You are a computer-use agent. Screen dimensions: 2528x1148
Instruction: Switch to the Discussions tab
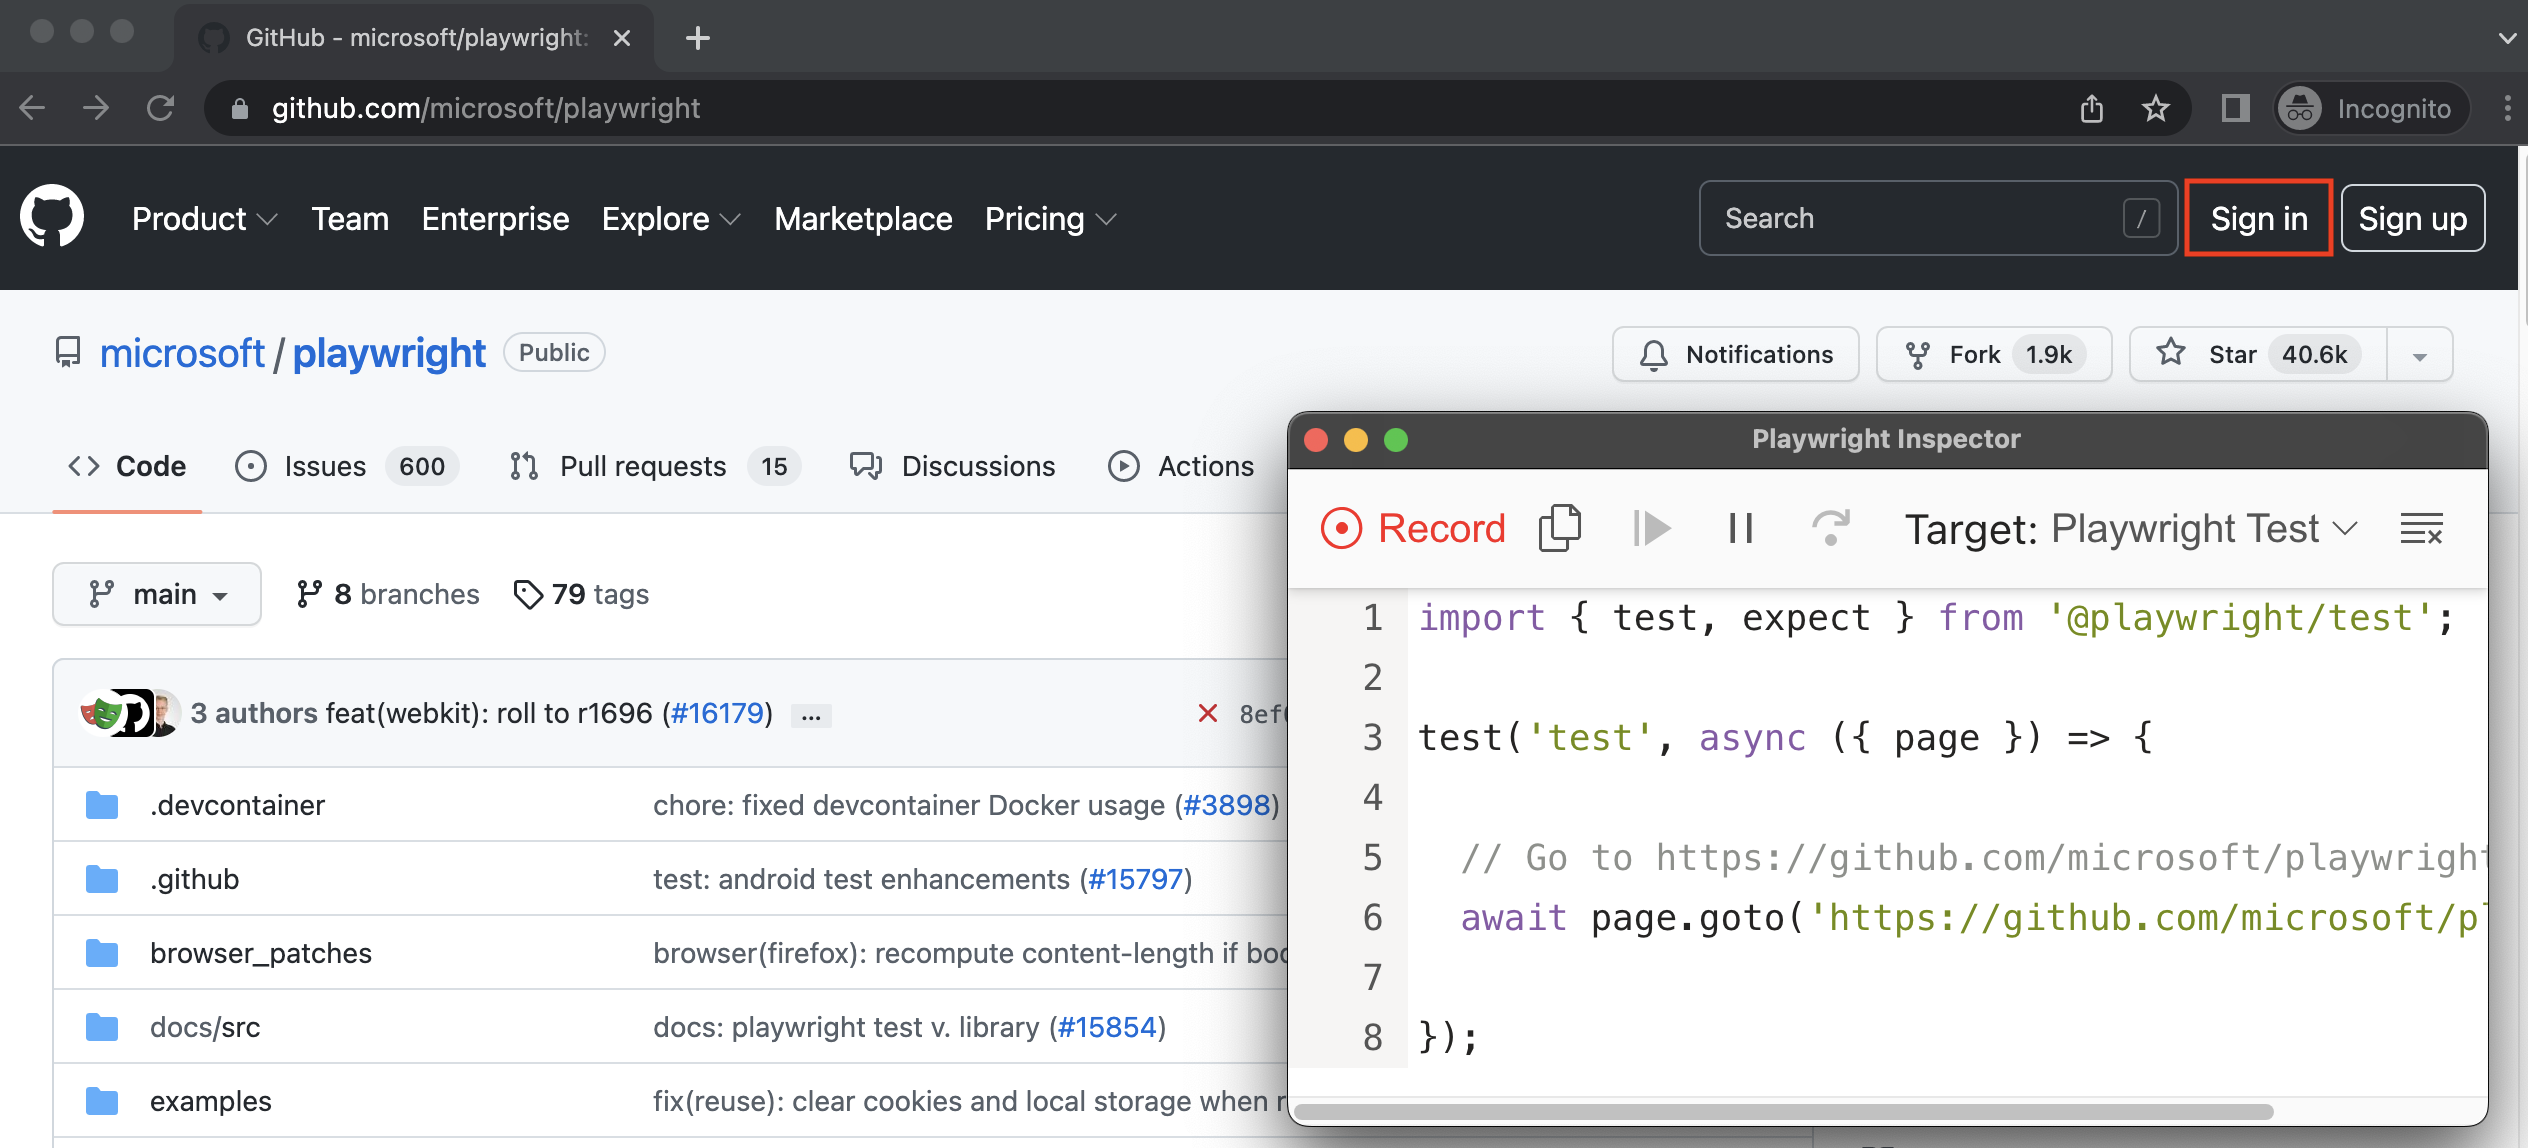tap(952, 466)
